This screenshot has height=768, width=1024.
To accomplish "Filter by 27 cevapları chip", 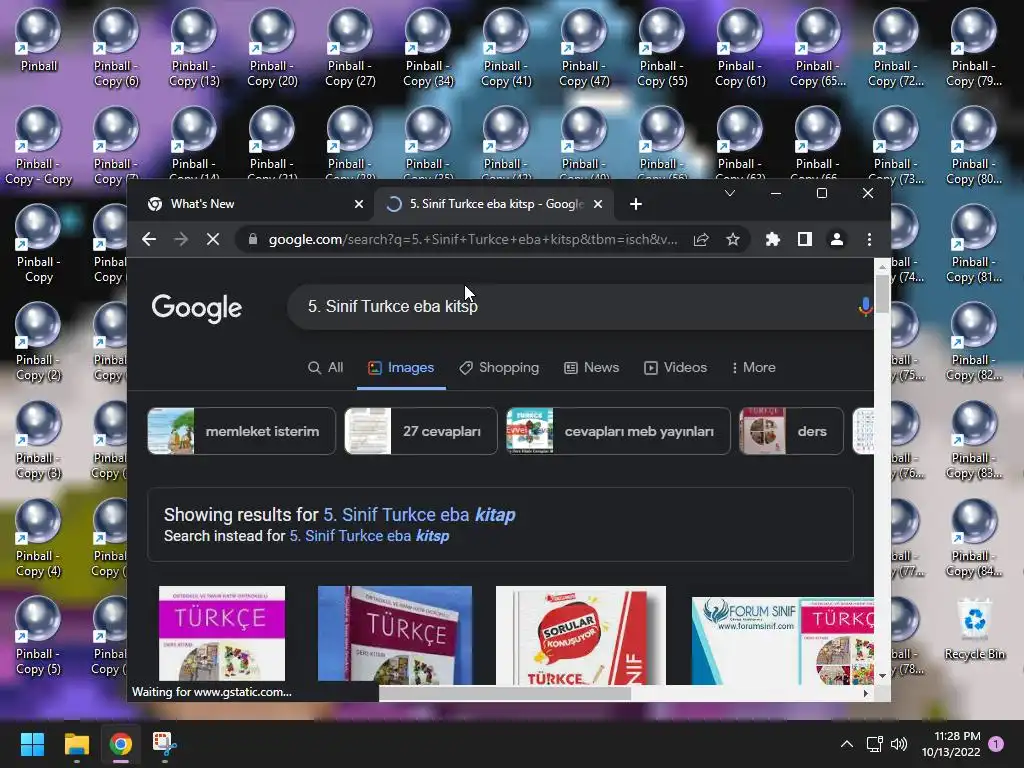I will [421, 431].
